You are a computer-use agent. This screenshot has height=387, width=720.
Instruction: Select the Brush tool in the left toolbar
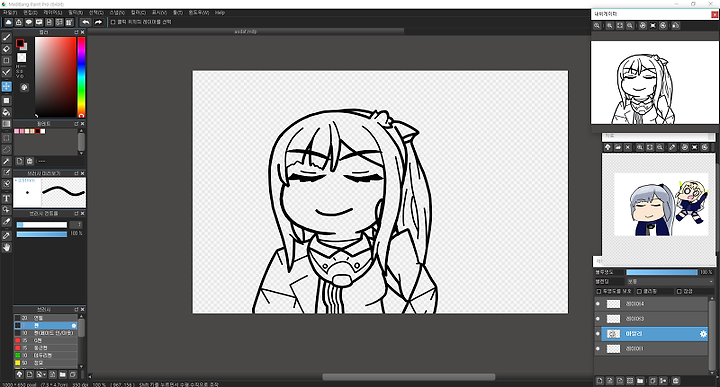pos(6,37)
